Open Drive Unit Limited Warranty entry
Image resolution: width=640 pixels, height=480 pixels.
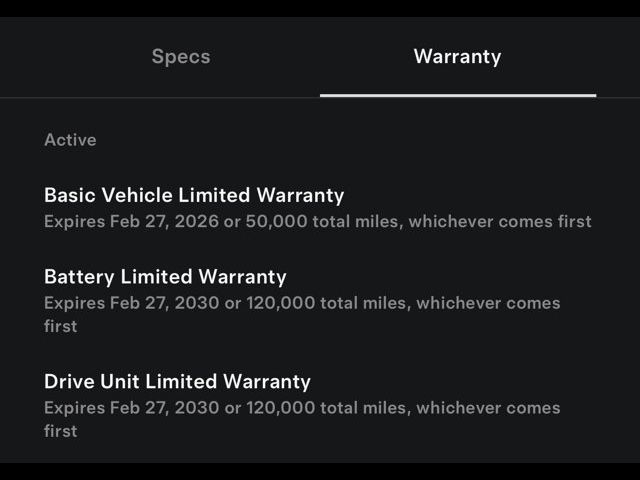pyautogui.click(x=177, y=381)
